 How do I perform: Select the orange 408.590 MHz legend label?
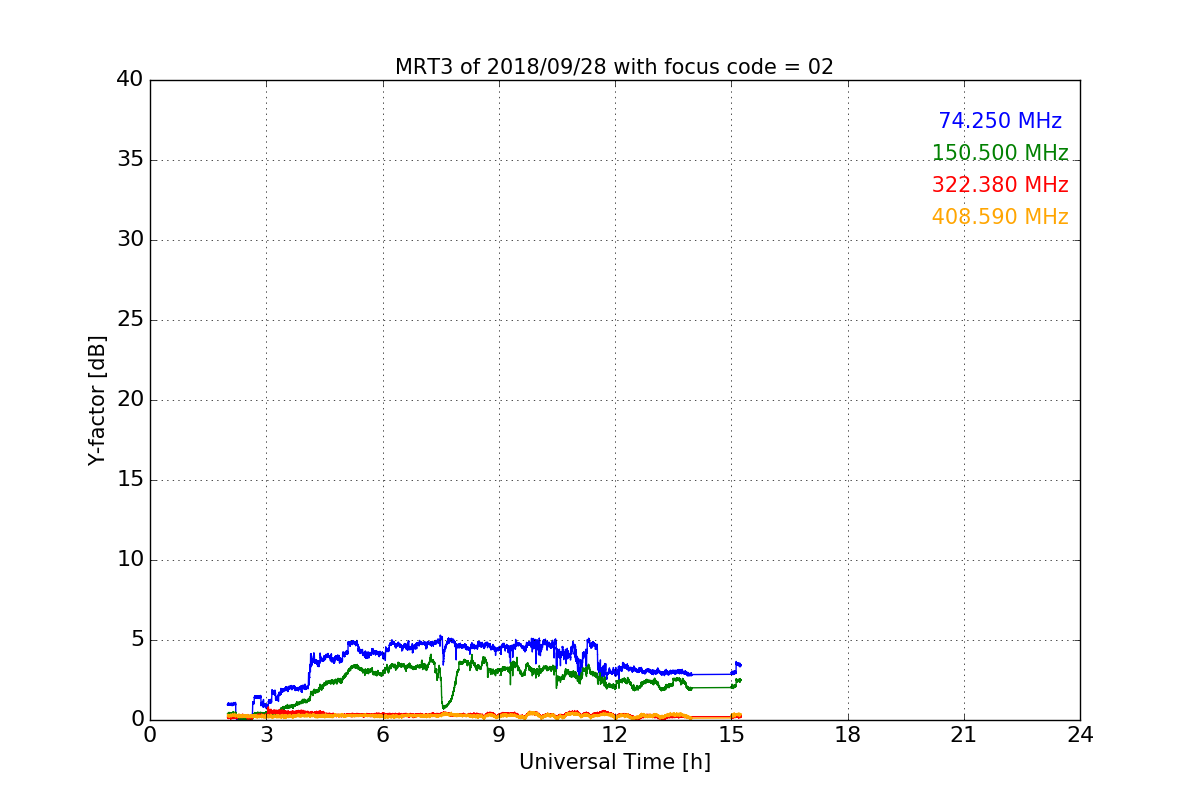pyautogui.click(x=1000, y=217)
